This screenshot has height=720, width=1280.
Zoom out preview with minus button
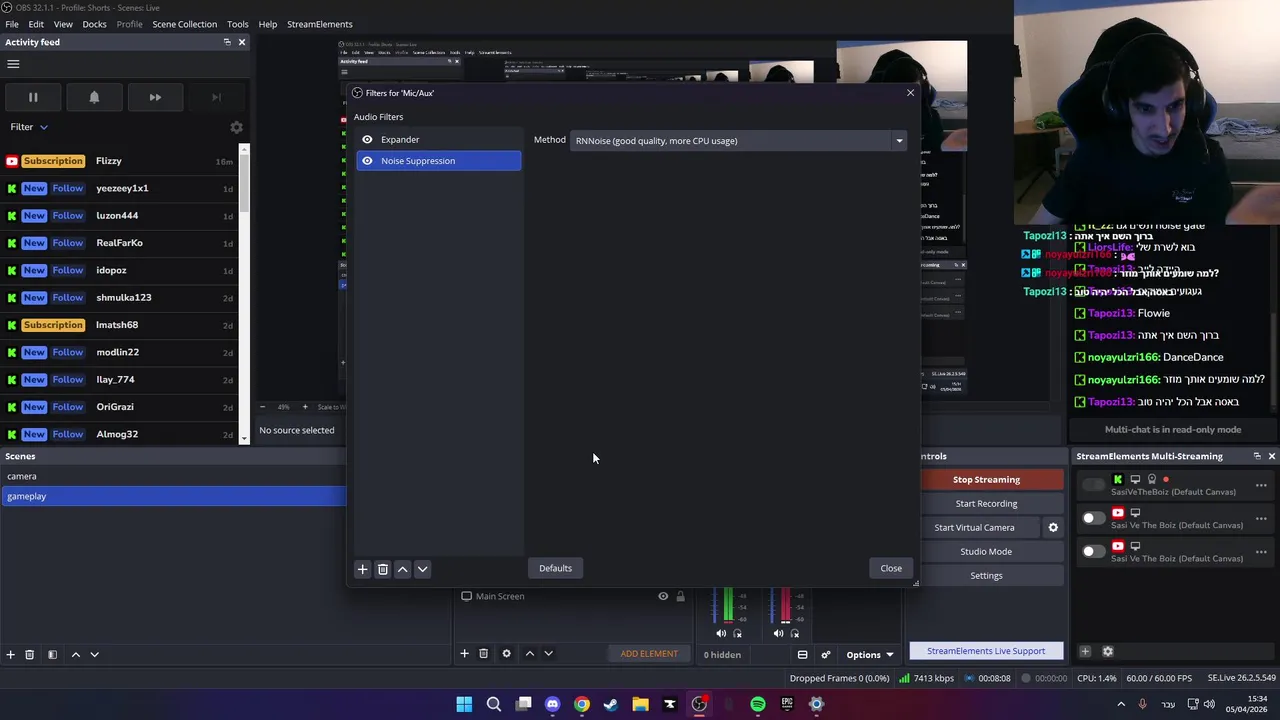pos(263,407)
